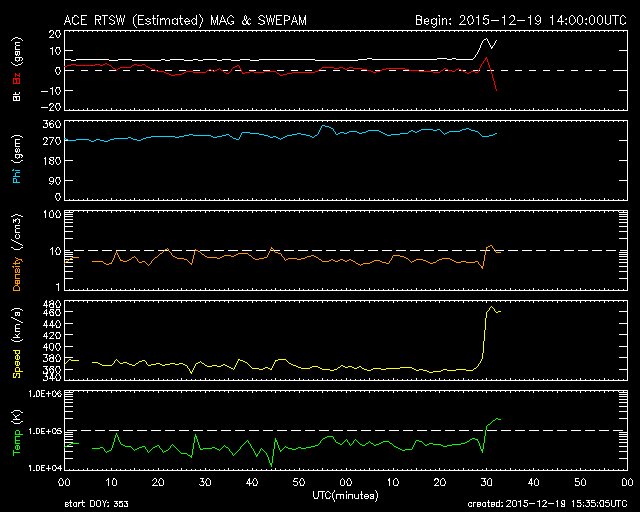This screenshot has width=640, height=512.
Task: Select the '1.0E+05' tick on the Temp axis
Action: click(x=45, y=431)
